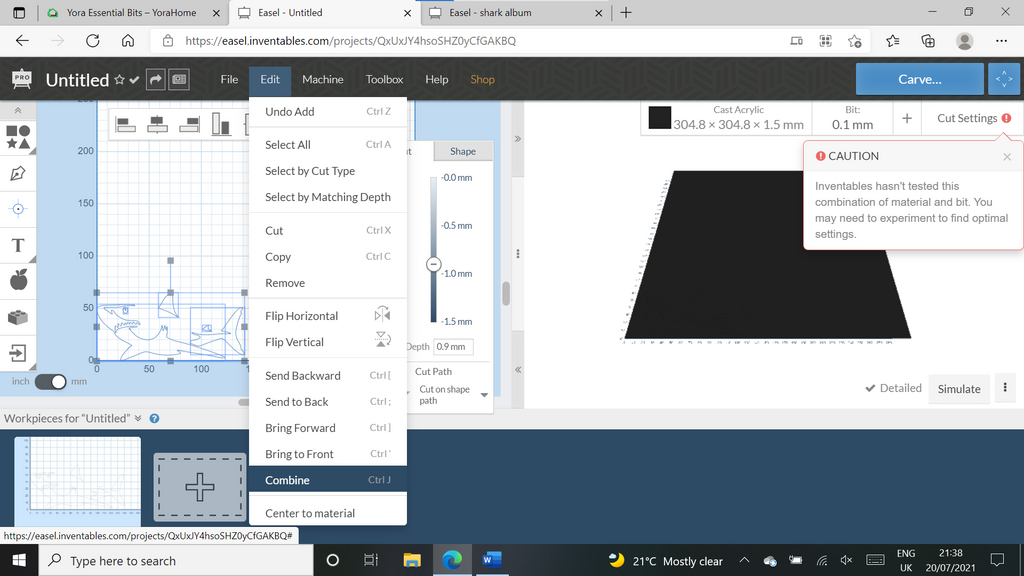Open Microsoft Word from taskbar
This screenshot has height=576, width=1024.
[x=492, y=560]
